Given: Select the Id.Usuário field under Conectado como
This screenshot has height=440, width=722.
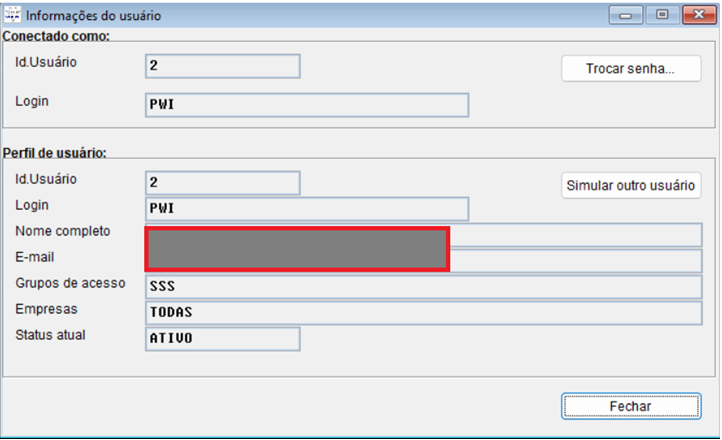Looking at the screenshot, I should click(x=223, y=66).
